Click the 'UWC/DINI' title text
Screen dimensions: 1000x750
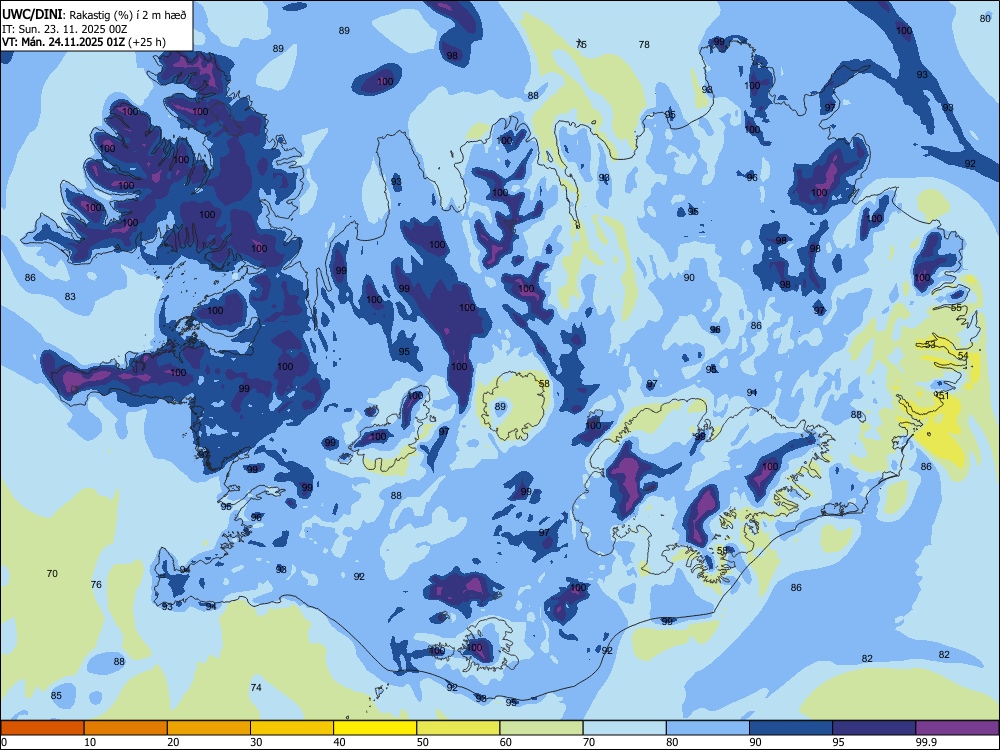(33, 14)
